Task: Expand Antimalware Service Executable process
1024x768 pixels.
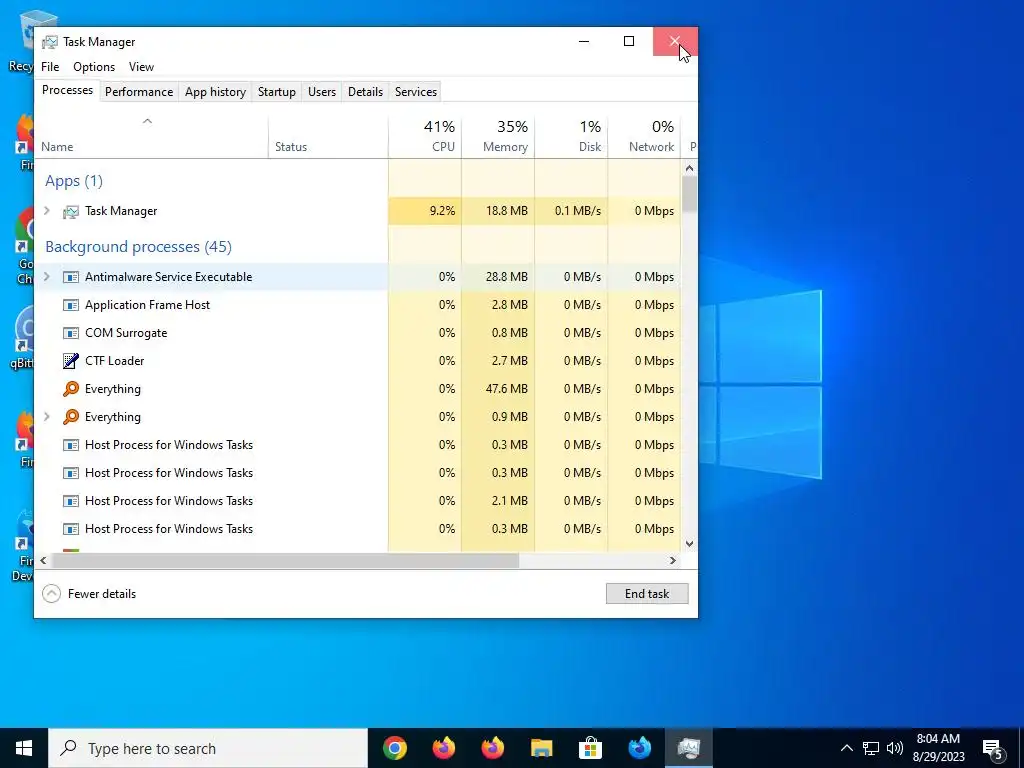Action: point(47,277)
